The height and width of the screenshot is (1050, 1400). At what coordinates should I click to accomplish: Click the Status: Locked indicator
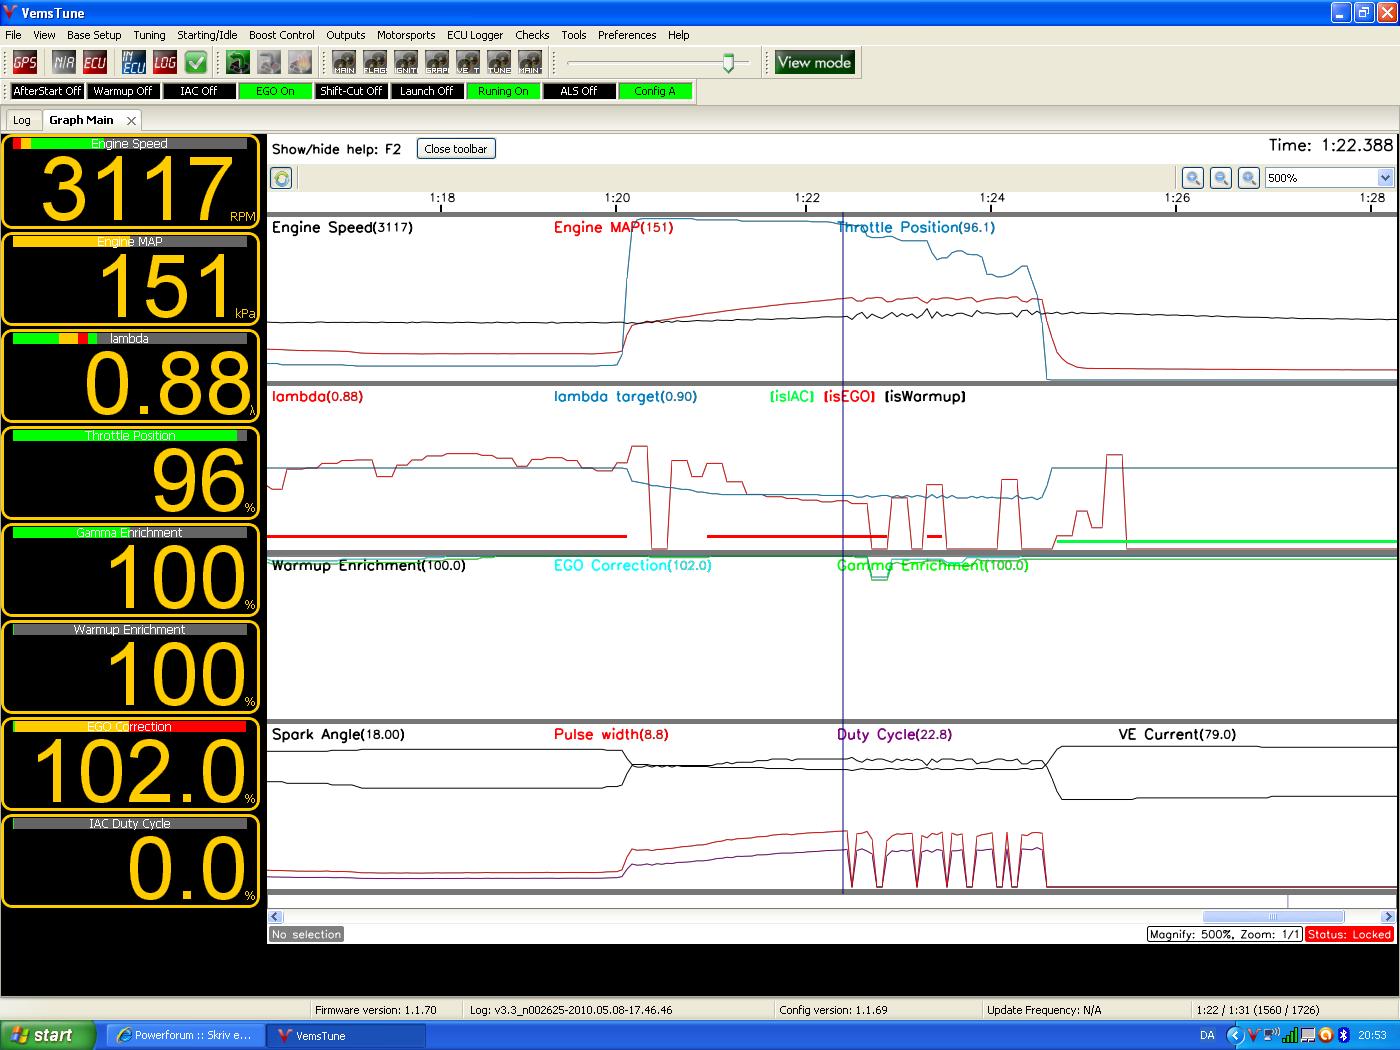click(x=1349, y=935)
